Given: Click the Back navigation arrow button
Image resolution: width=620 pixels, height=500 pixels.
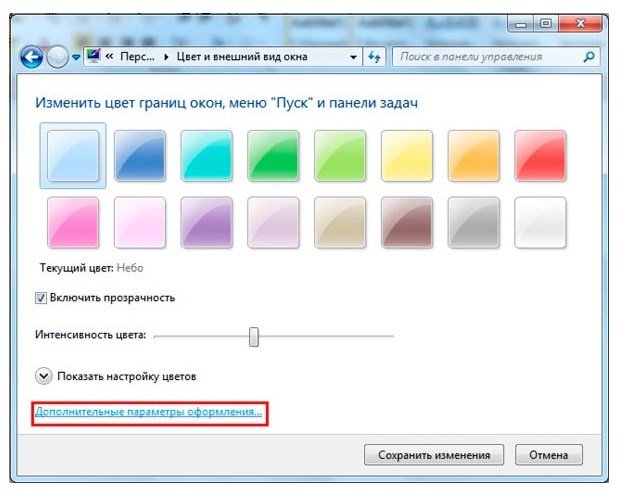Looking at the screenshot, I should [32, 58].
